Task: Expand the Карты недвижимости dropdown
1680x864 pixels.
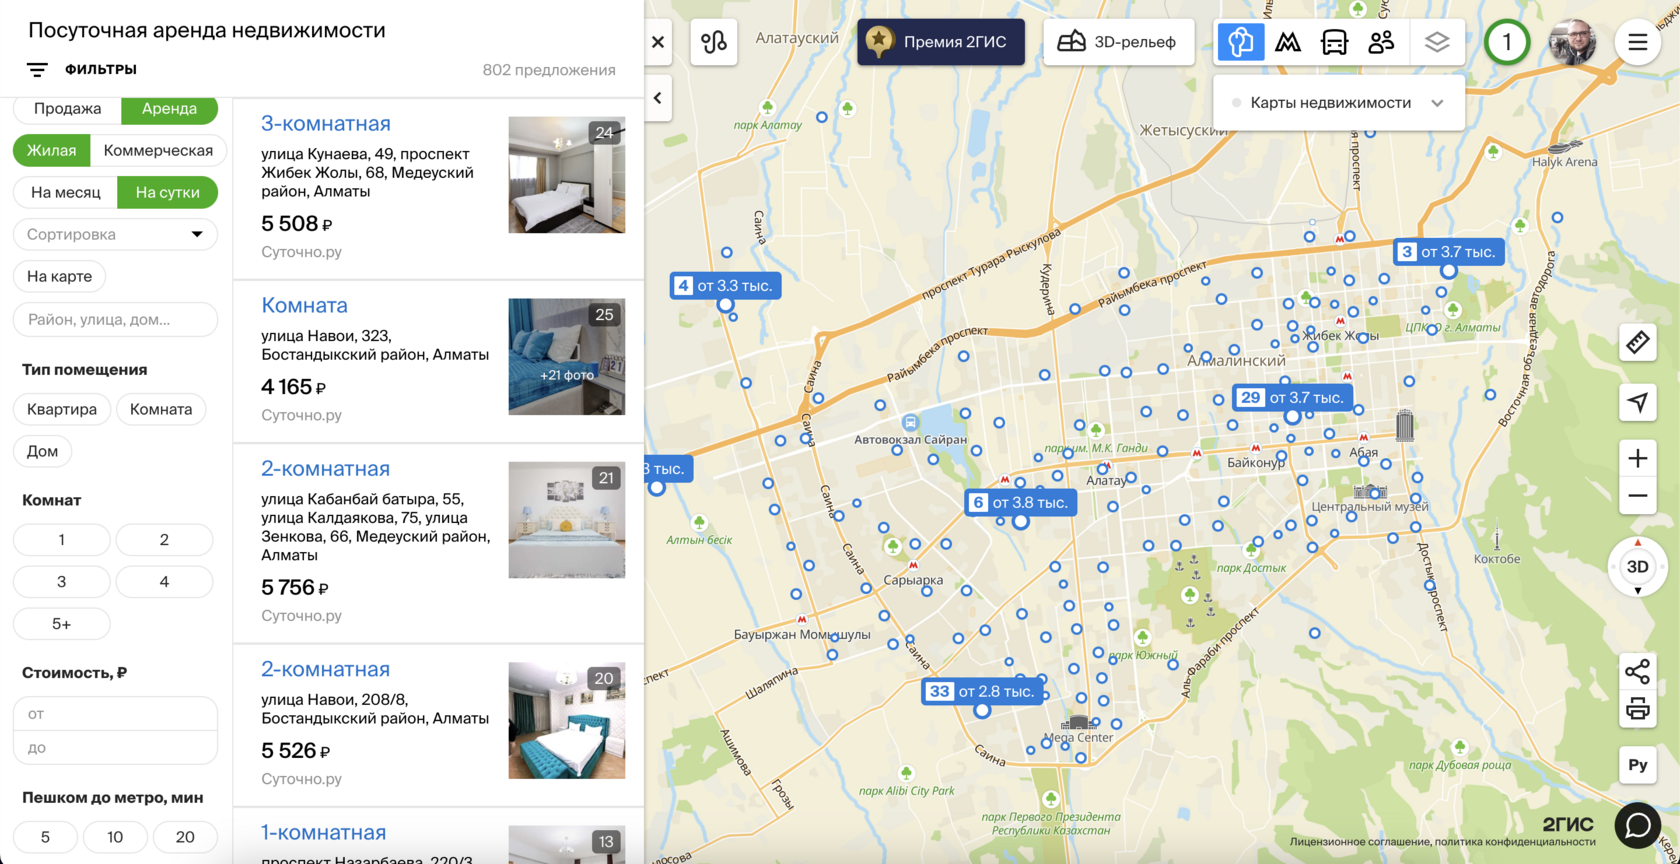Action: pos(1339,103)
